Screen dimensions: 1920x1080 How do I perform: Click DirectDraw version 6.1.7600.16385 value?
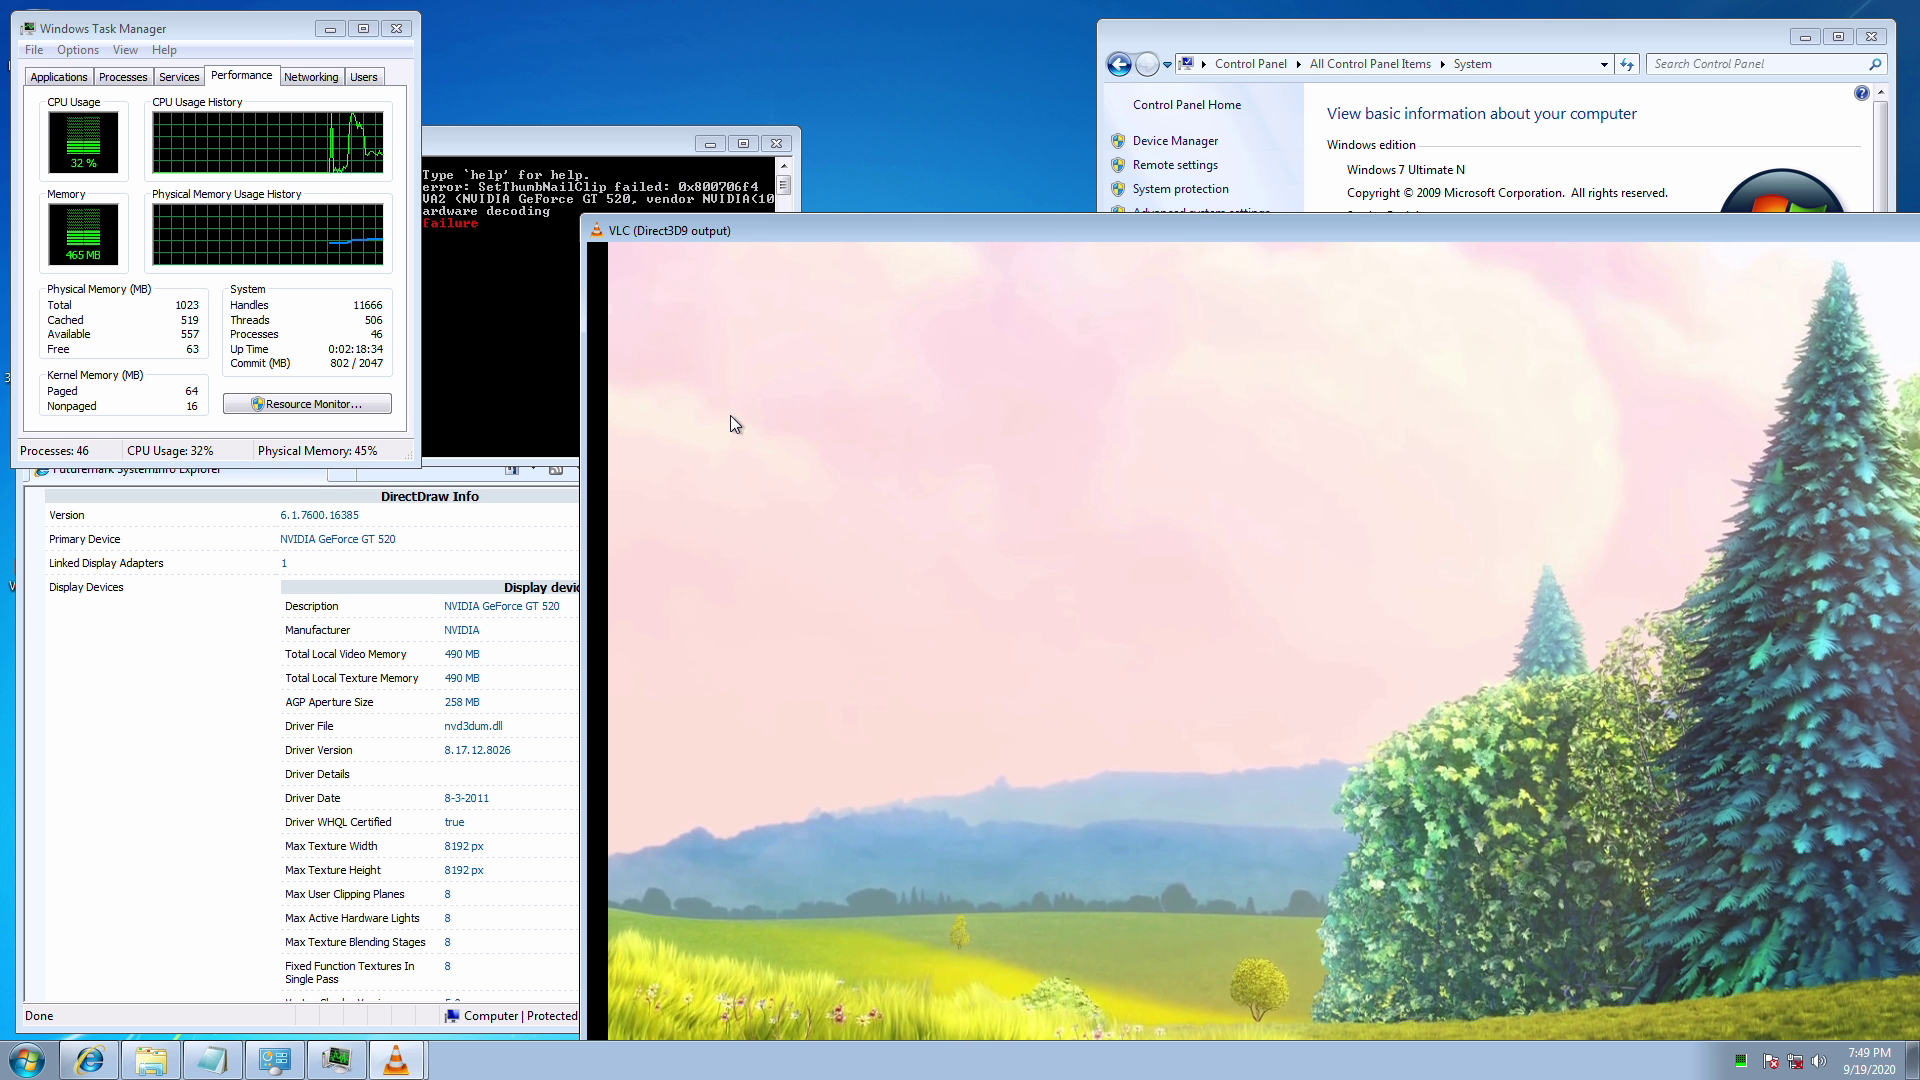point(319,515)
